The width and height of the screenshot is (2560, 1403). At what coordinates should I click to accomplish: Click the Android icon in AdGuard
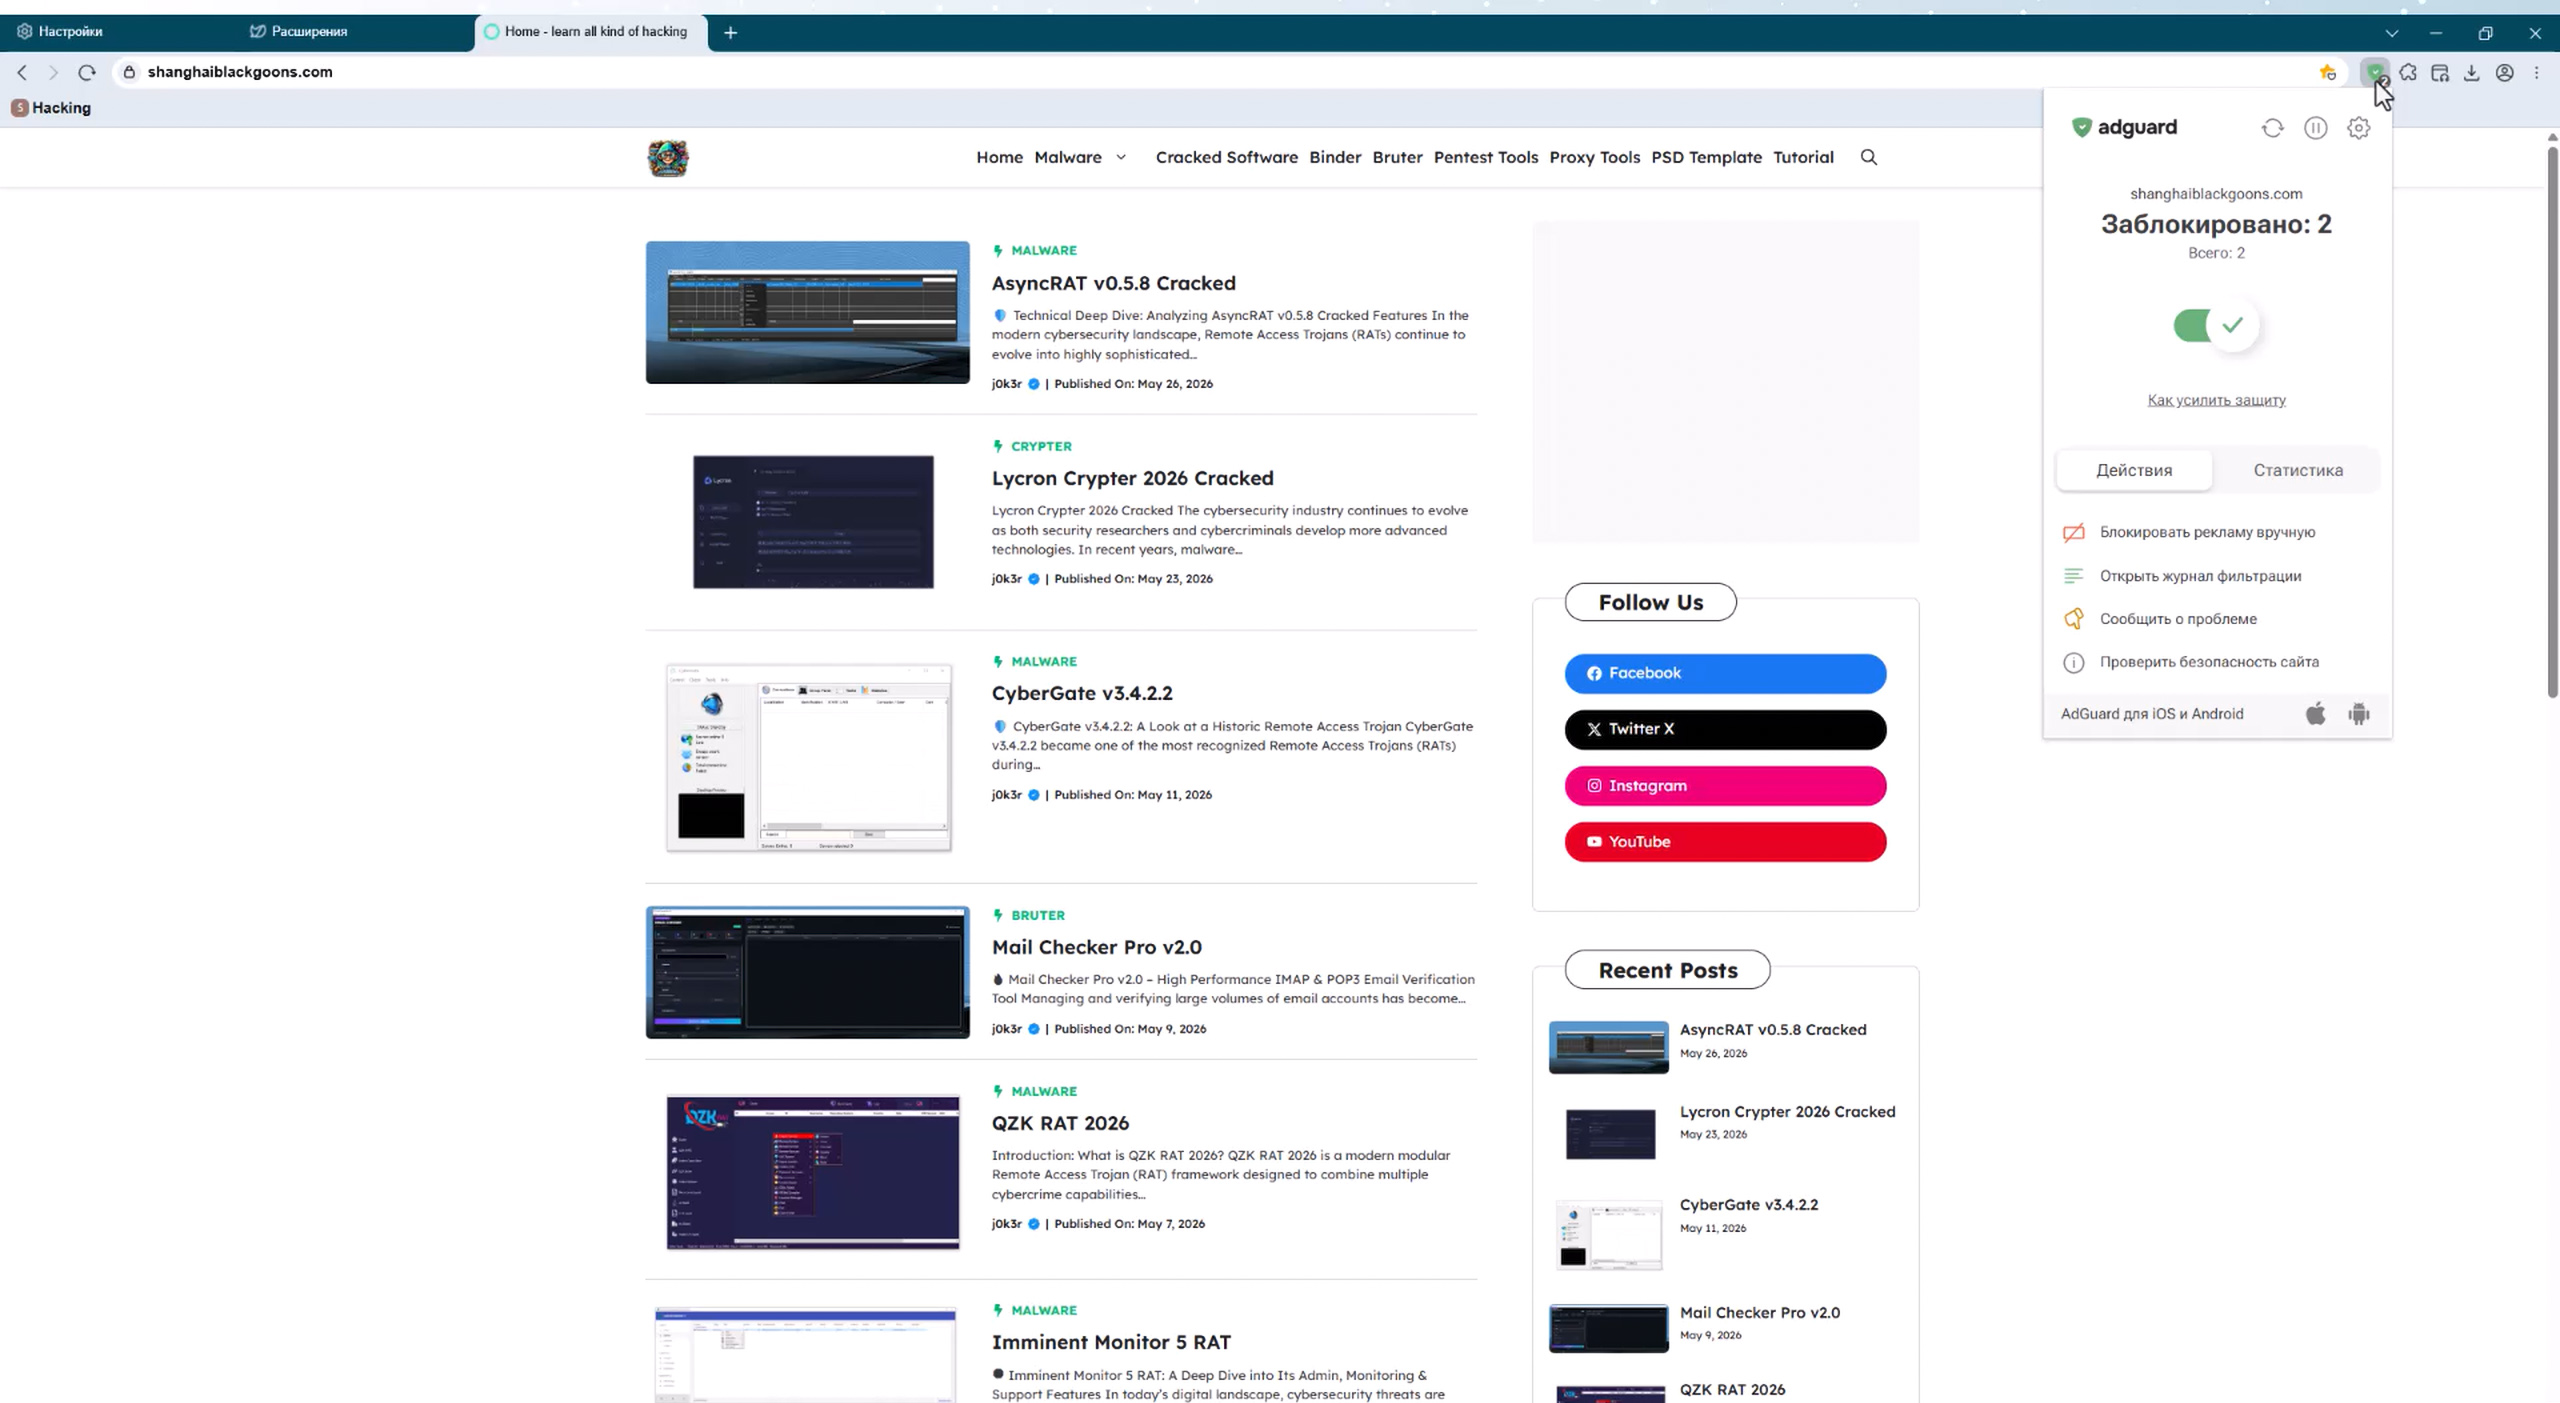pos(2359,714)
